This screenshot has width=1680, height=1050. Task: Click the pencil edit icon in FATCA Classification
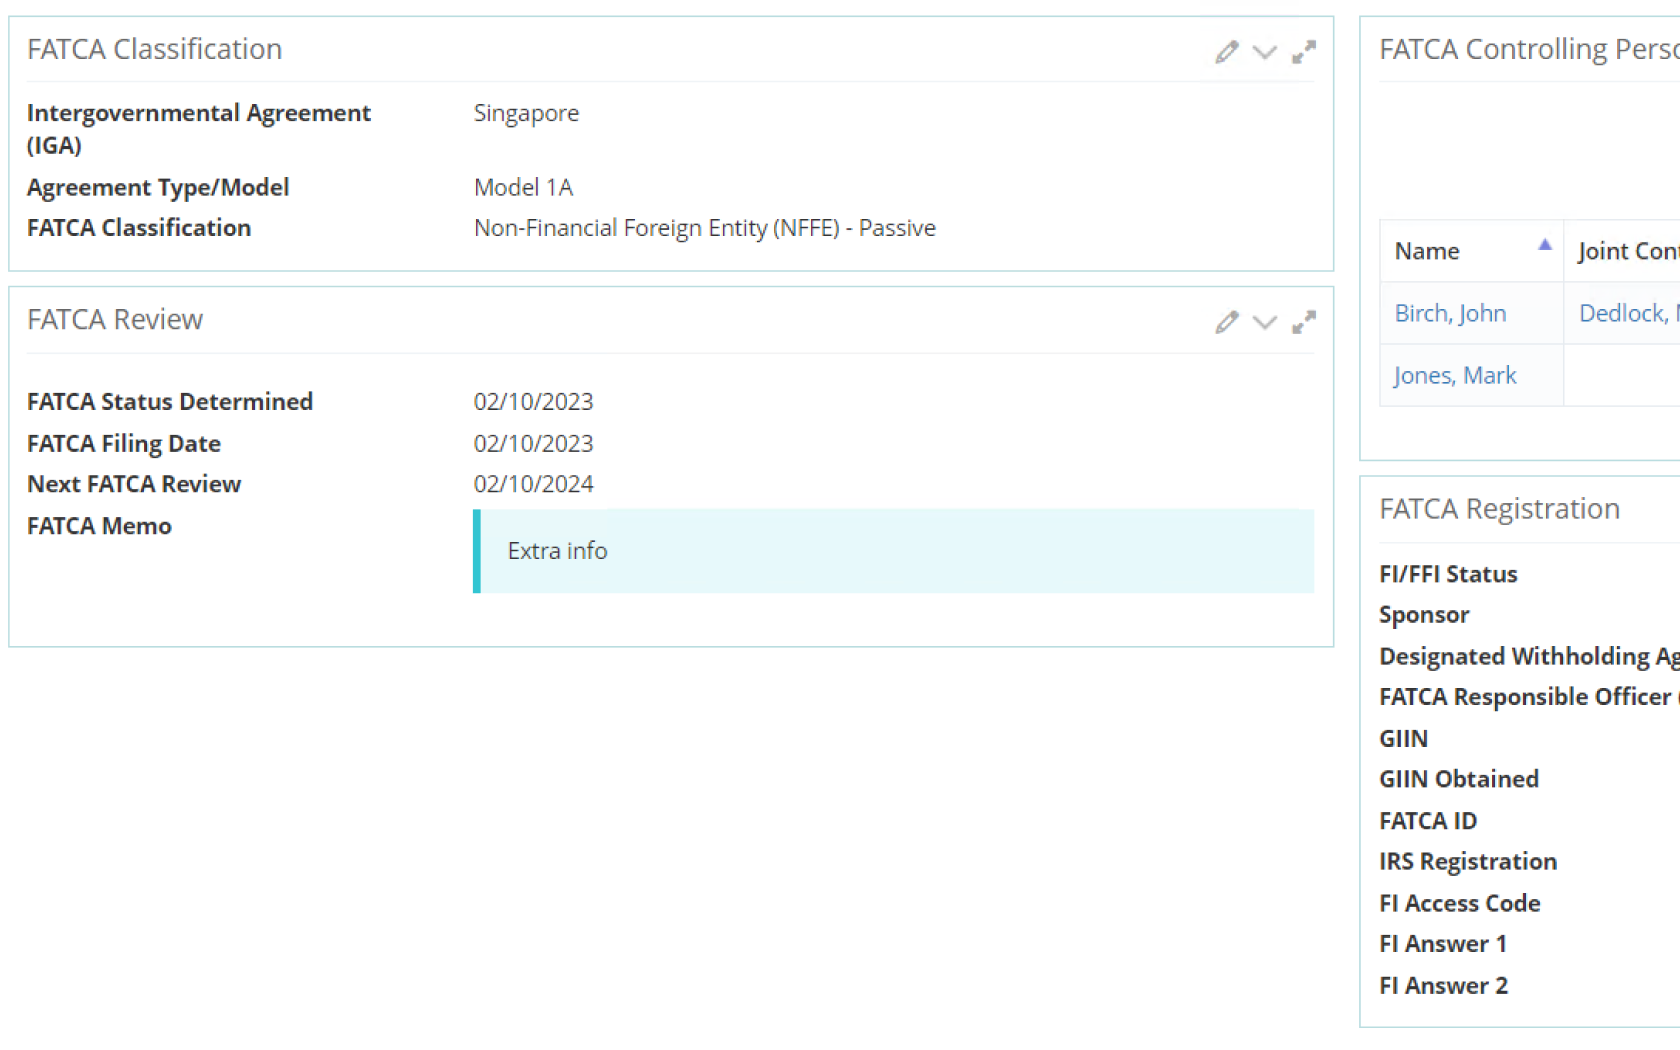point(1226,52)
